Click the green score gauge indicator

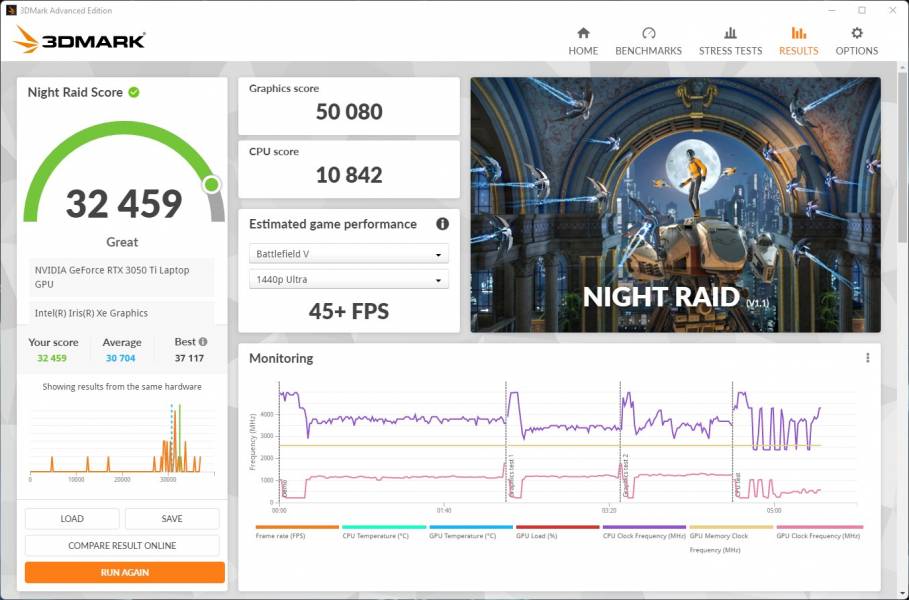coord(212,184)
